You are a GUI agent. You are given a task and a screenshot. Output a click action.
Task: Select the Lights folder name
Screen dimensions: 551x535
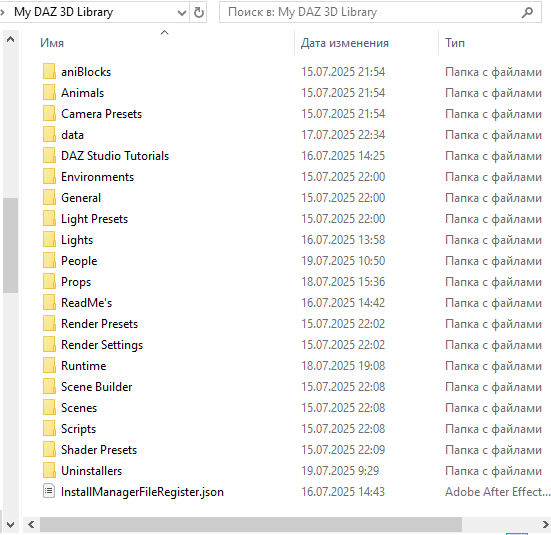click(x=77, y=240)
